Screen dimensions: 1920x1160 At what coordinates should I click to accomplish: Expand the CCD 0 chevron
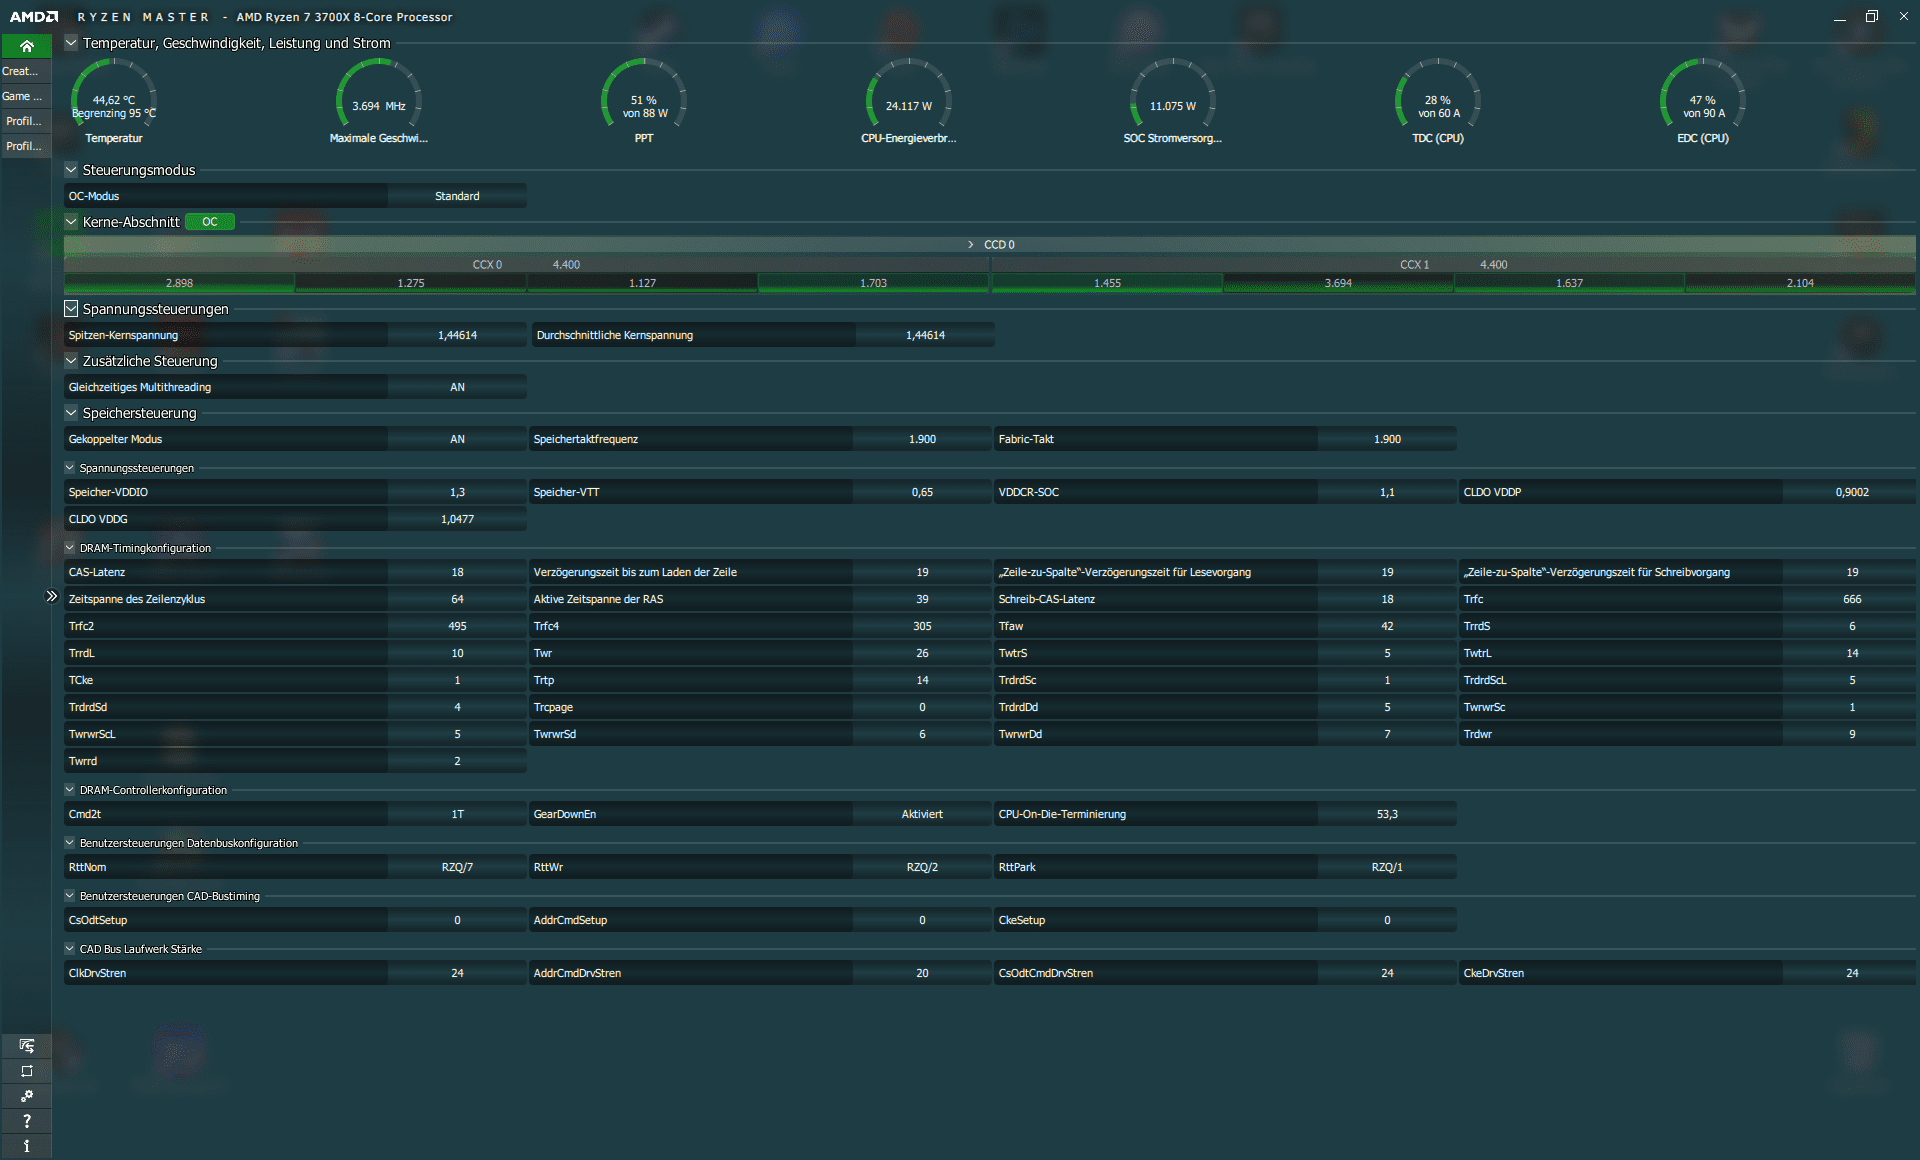(970, 245)
